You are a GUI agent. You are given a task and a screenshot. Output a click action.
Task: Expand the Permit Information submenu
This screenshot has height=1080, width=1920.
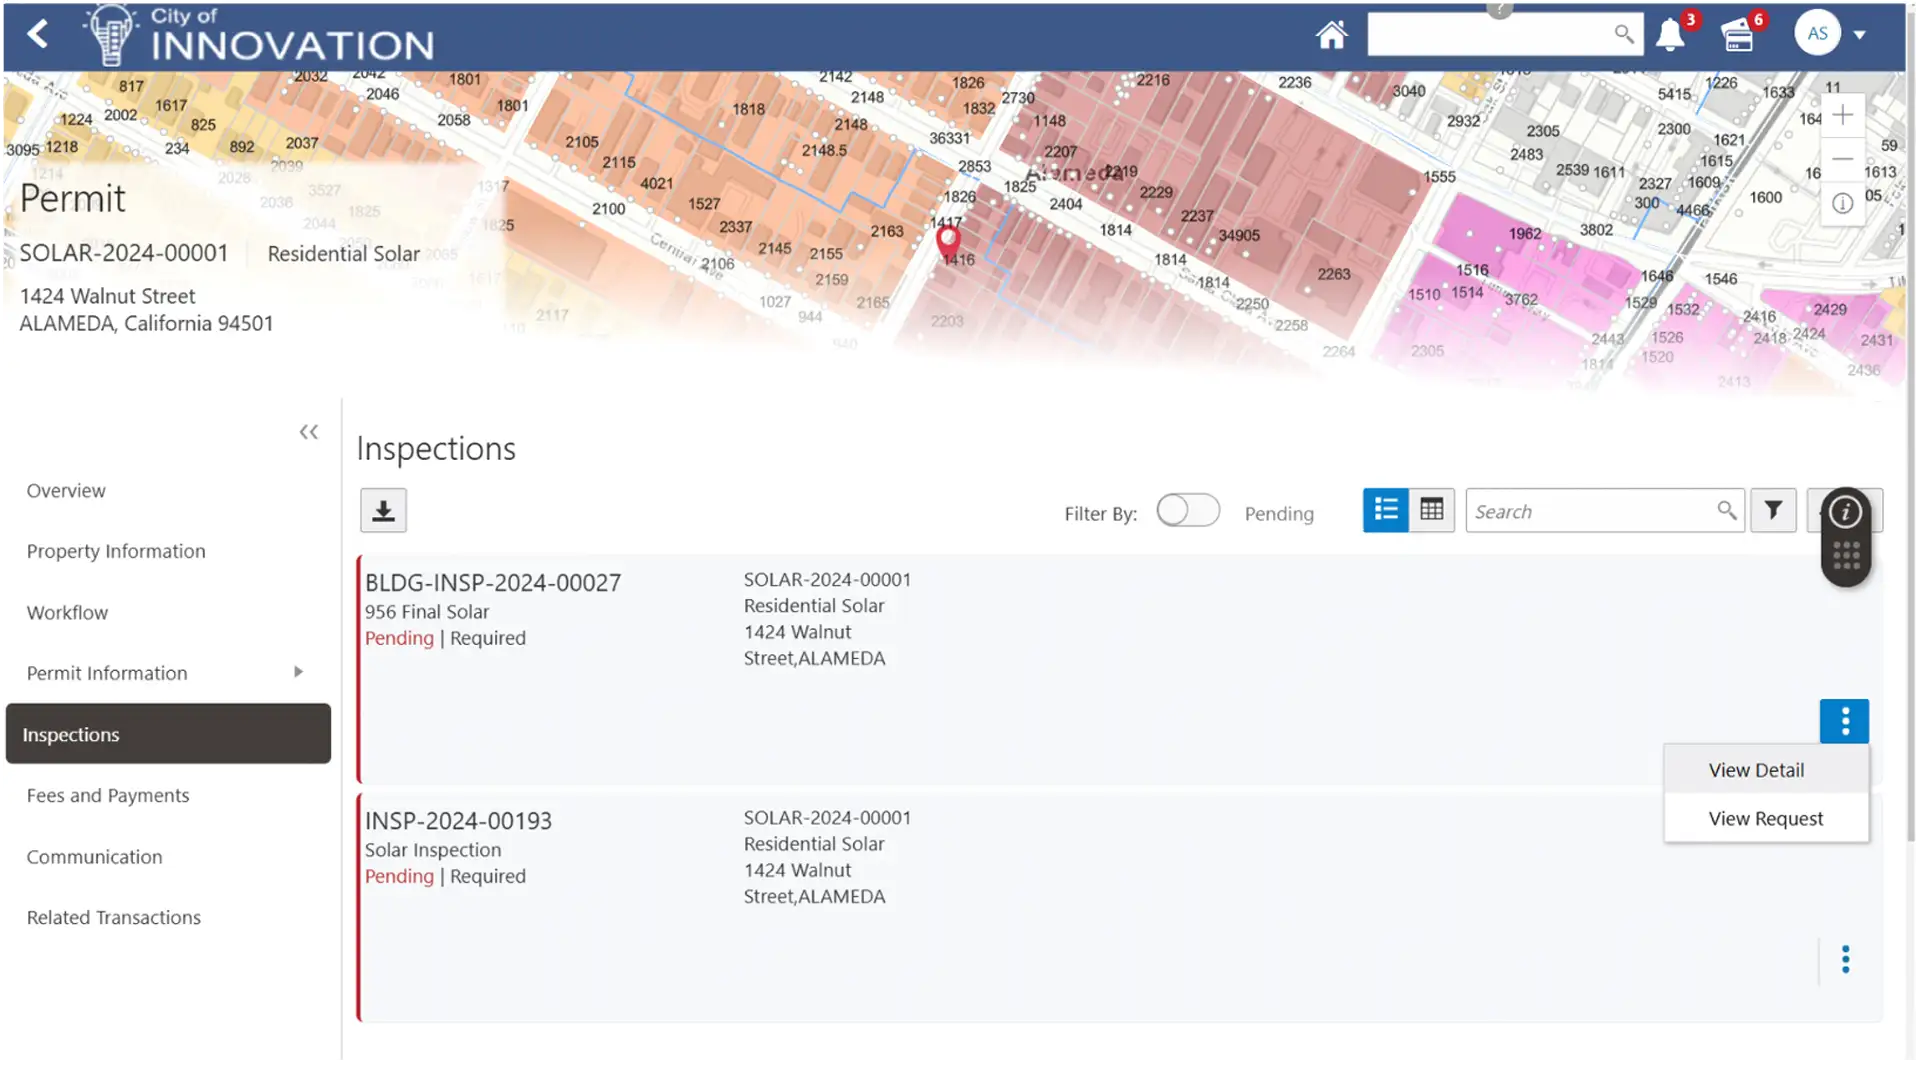coord(298,673)
